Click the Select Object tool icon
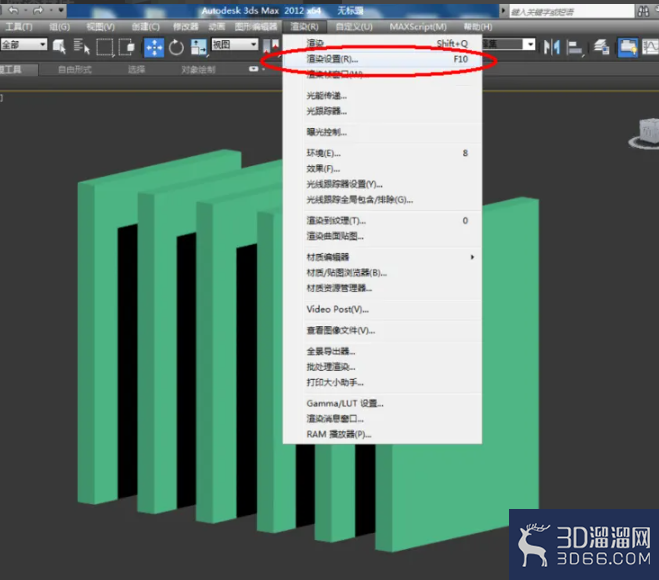659x580 pixels. (x=59, y=46)
